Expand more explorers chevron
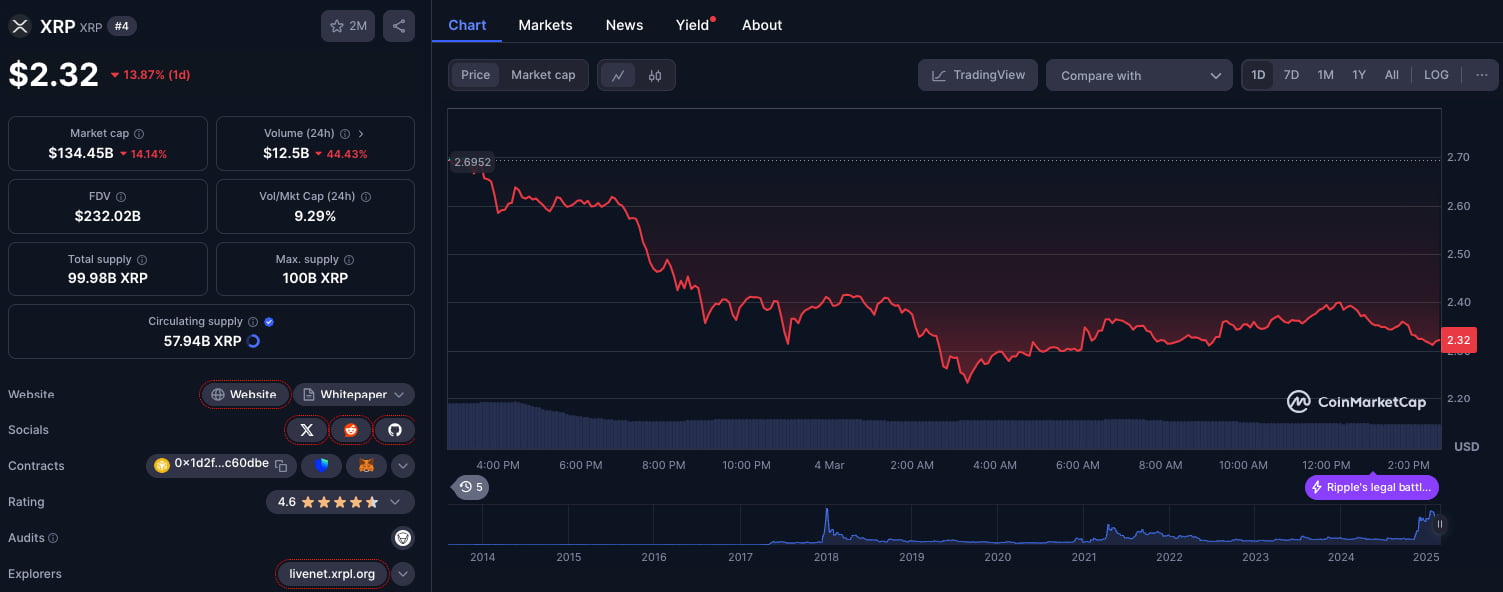The image size is (1503, 592). click(403, 574)
